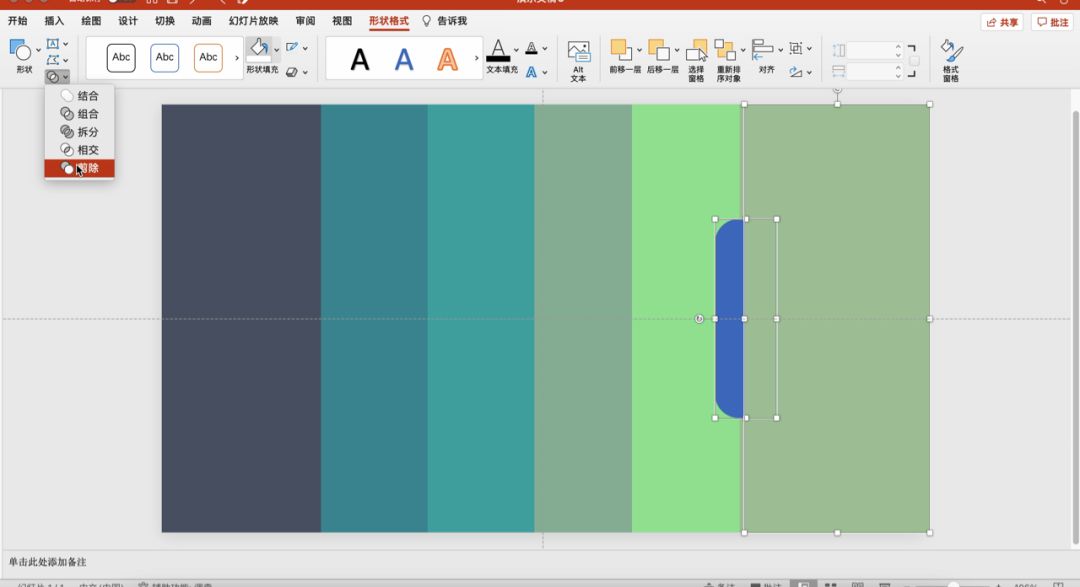Open the 审阅 tab

tap(305, 21)
